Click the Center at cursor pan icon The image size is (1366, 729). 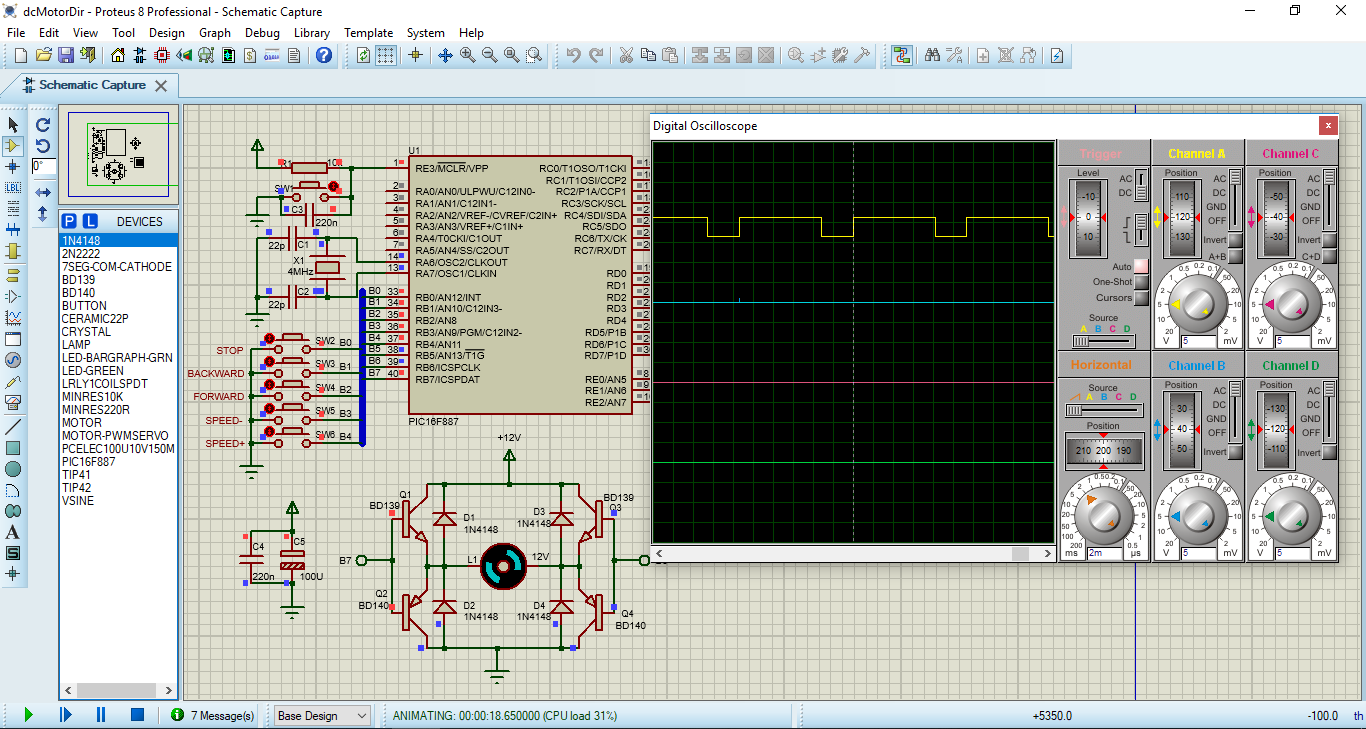tap(446, 55)
